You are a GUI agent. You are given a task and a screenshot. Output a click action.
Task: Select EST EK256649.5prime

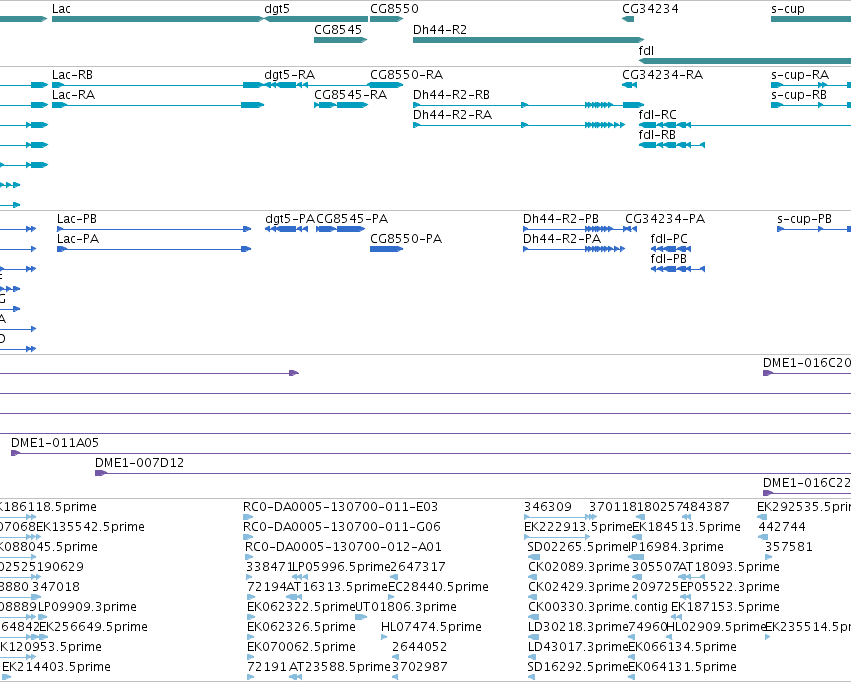coord(93,627)
